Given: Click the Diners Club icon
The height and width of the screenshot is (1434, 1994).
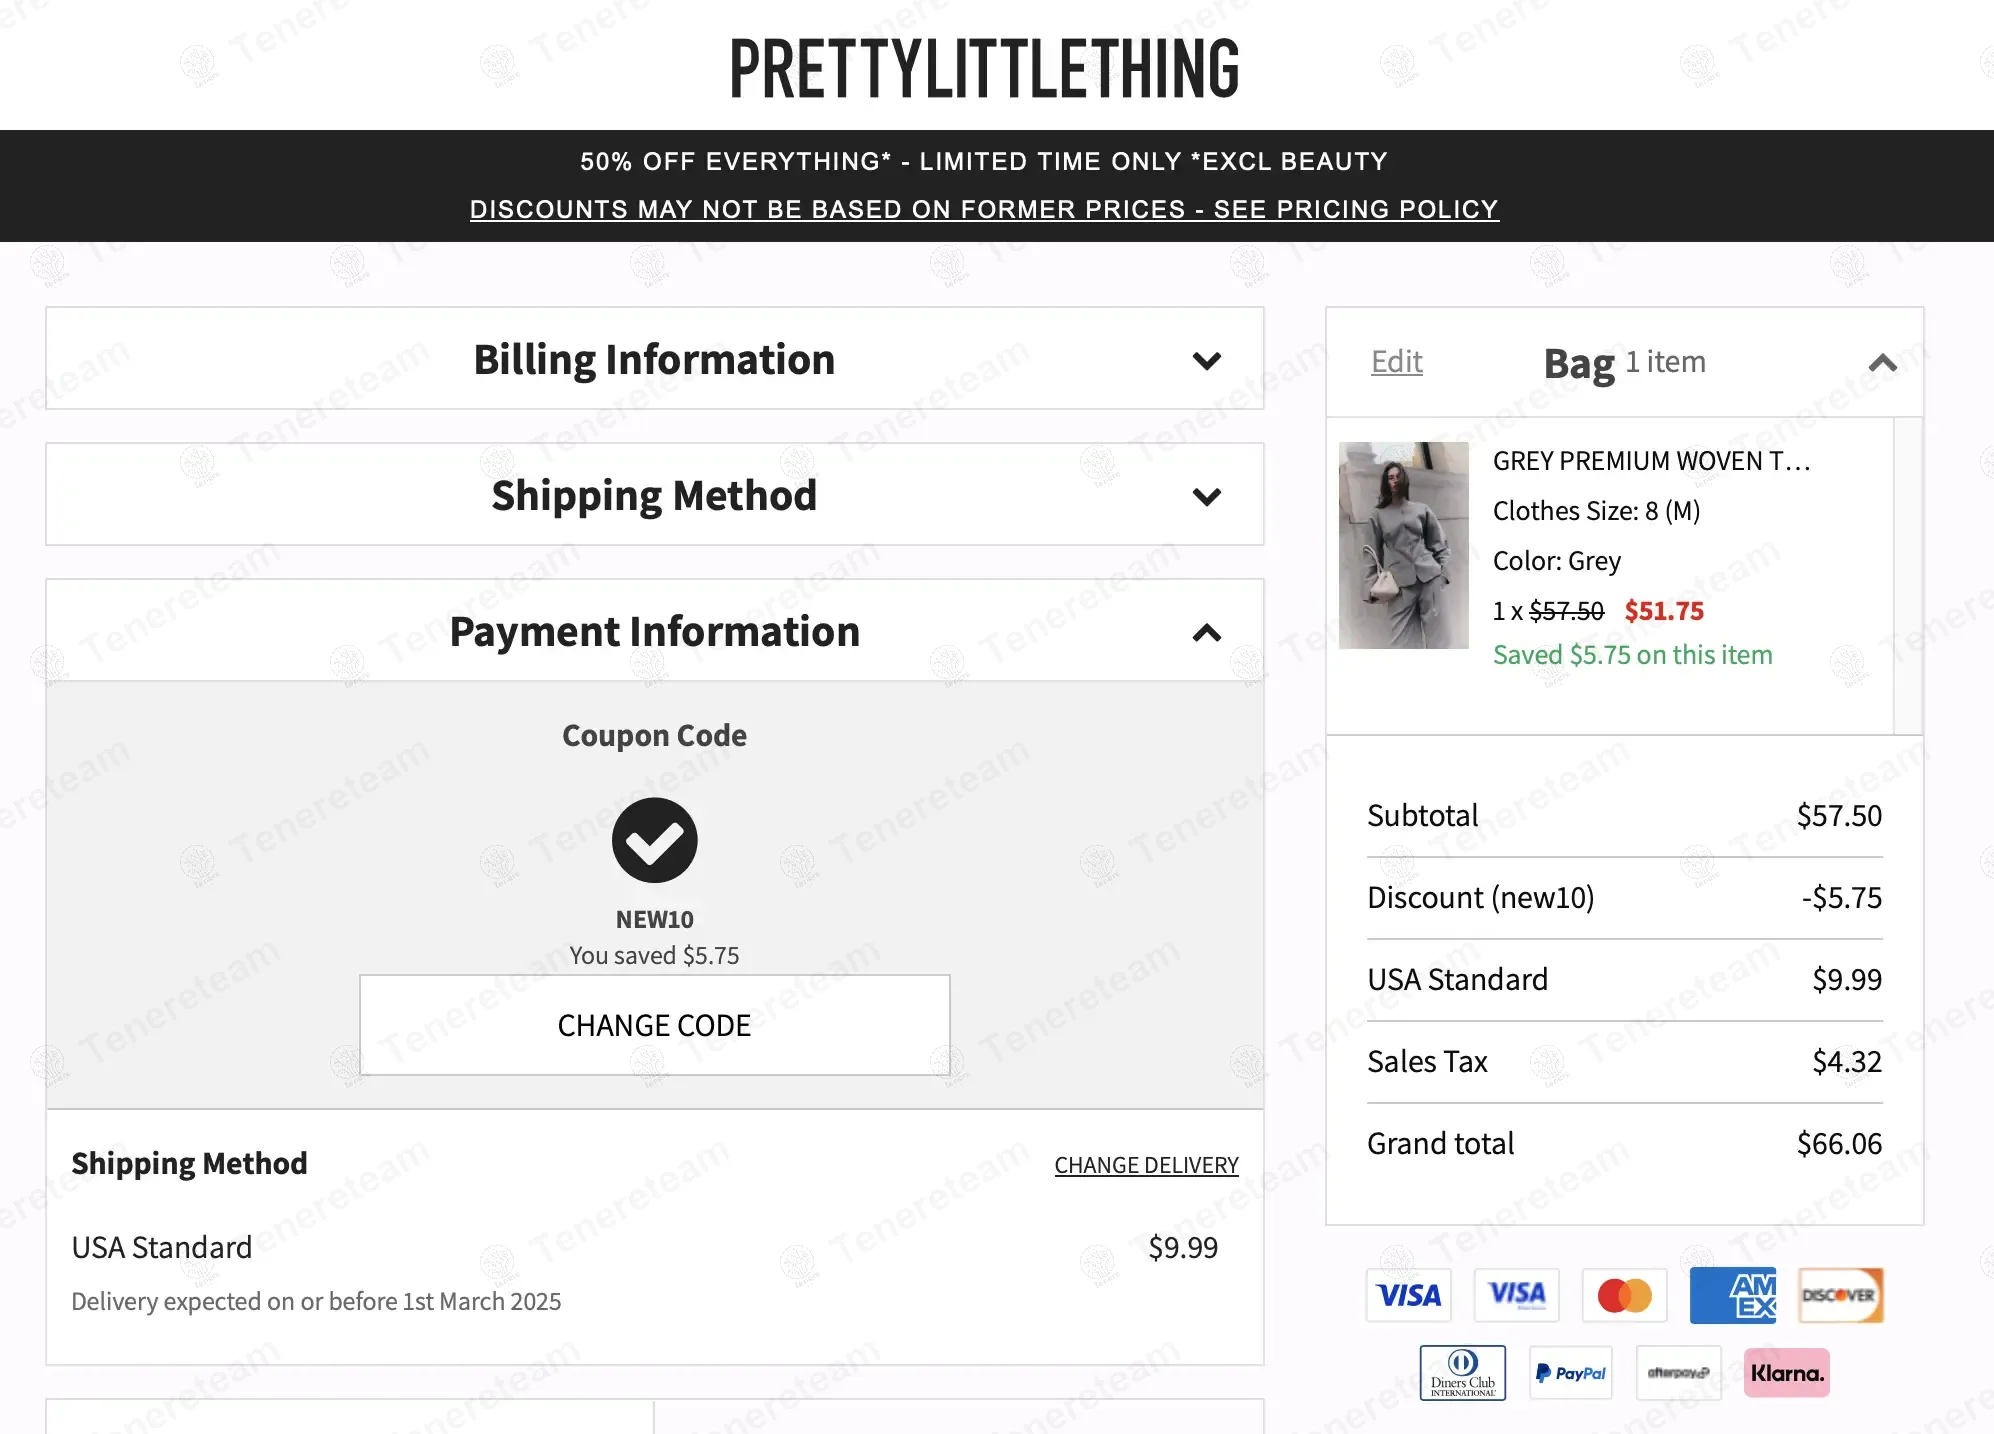Looking at the screenshot, I should [1462, 1373].
